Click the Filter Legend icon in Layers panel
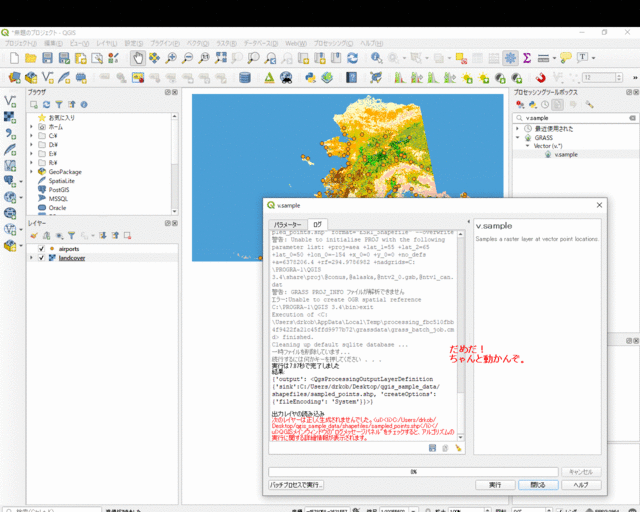This screenshot has height=512, width=640. click(x=72, y=236)
